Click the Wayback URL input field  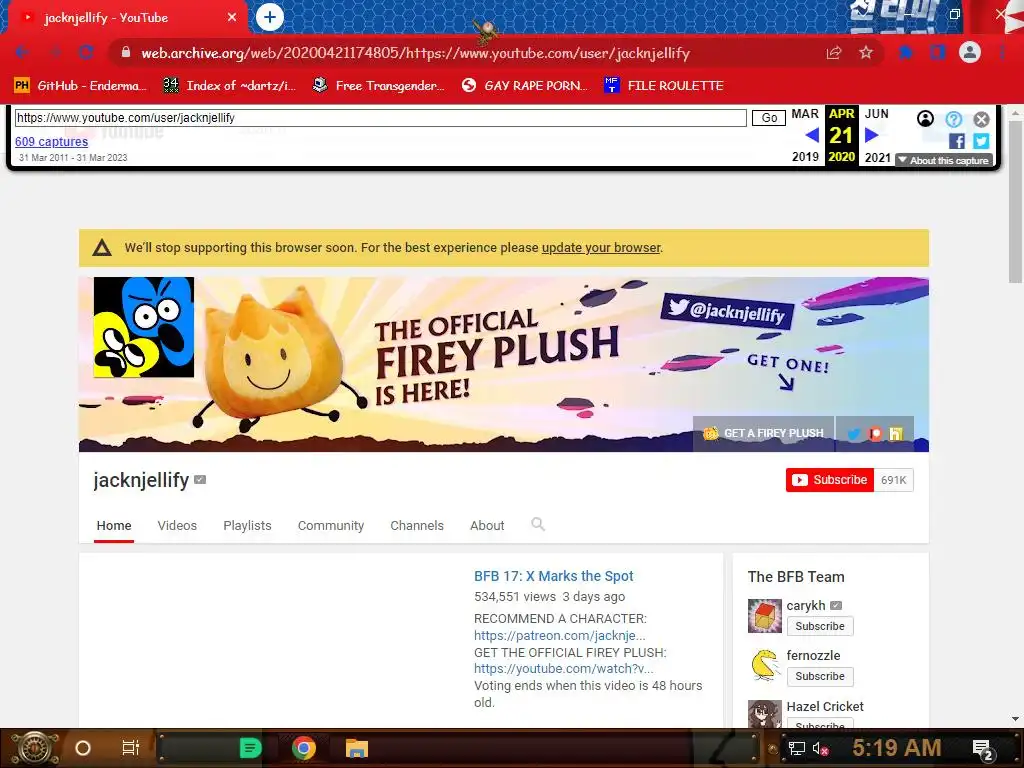pos(381,118)
